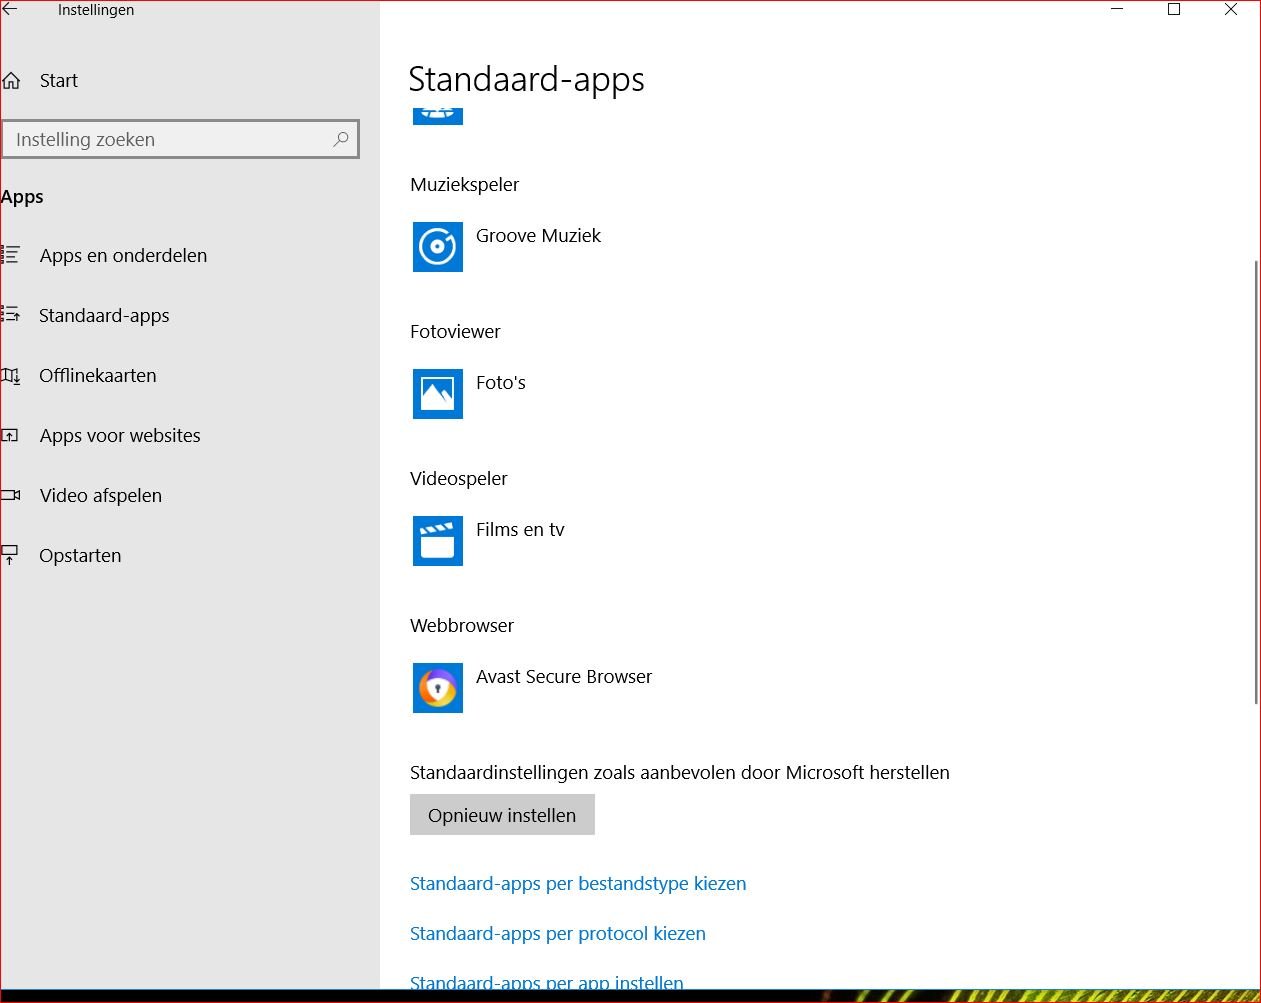The width and height of the screenshot is (1261, 1003).
Task: Maximize the Instellingen window
Action: (1174, 10)
